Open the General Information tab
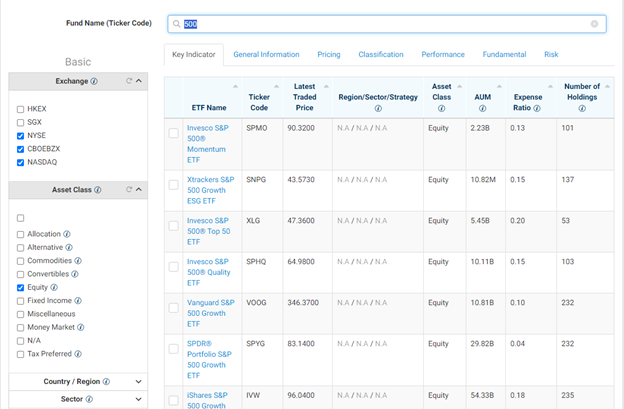624x409 pixels. click(266, 55)
